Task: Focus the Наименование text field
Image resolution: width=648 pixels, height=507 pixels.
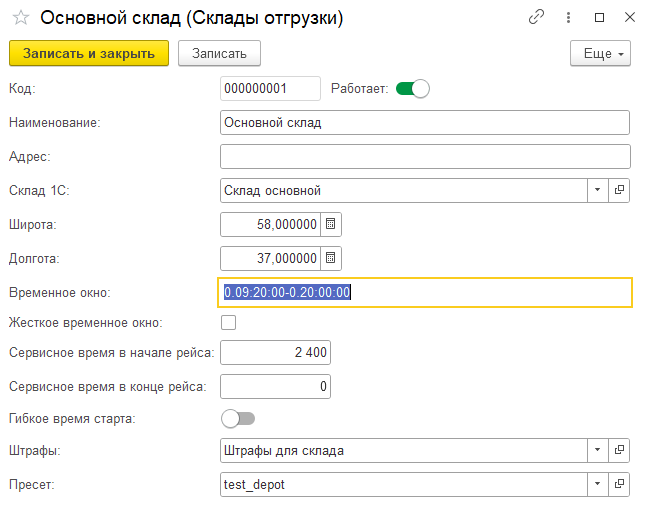Action: pyautogui.click(x=424, y=123)
